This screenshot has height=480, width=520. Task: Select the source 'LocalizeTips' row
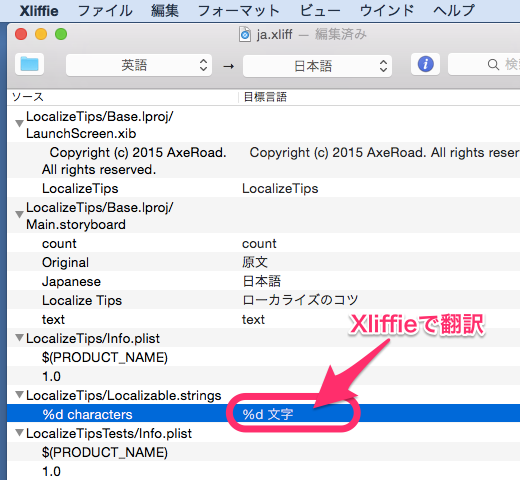[80, 188]
